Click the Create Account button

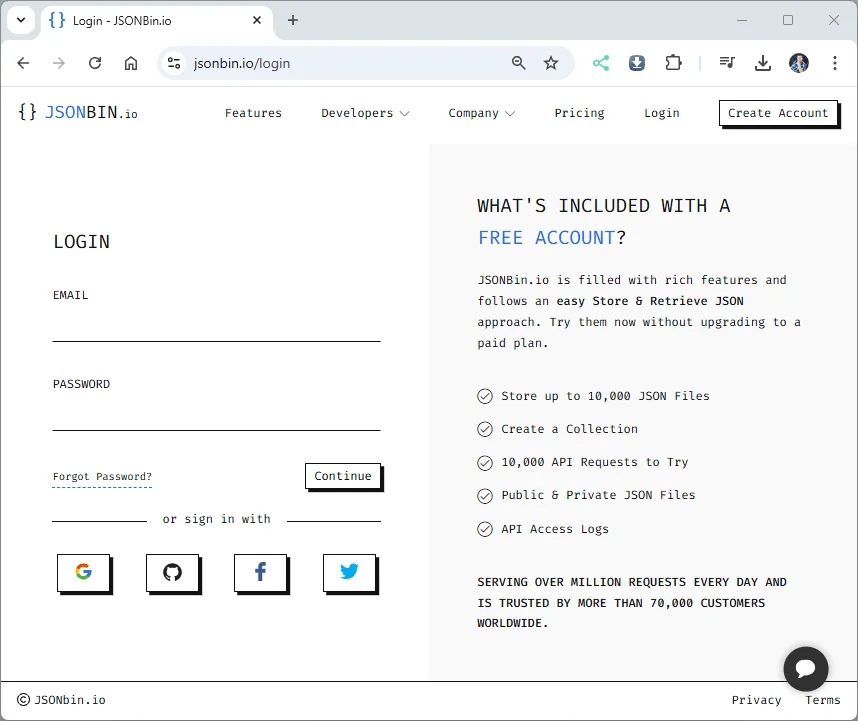(x=778, y=113)
